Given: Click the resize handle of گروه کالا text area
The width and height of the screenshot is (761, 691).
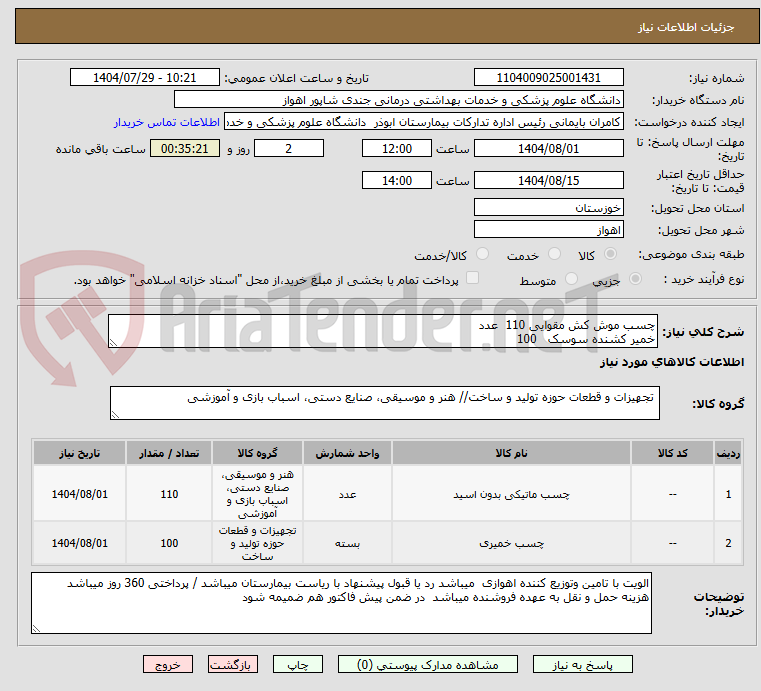Looking at the screenshot, I should pos(115,415).
